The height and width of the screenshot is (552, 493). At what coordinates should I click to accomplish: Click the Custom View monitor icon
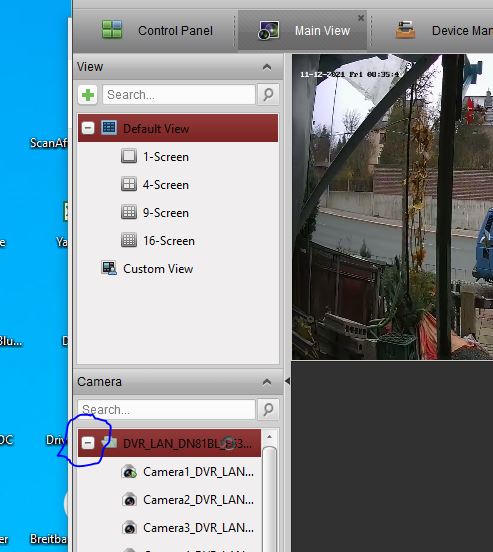click(x=109, y=268)
